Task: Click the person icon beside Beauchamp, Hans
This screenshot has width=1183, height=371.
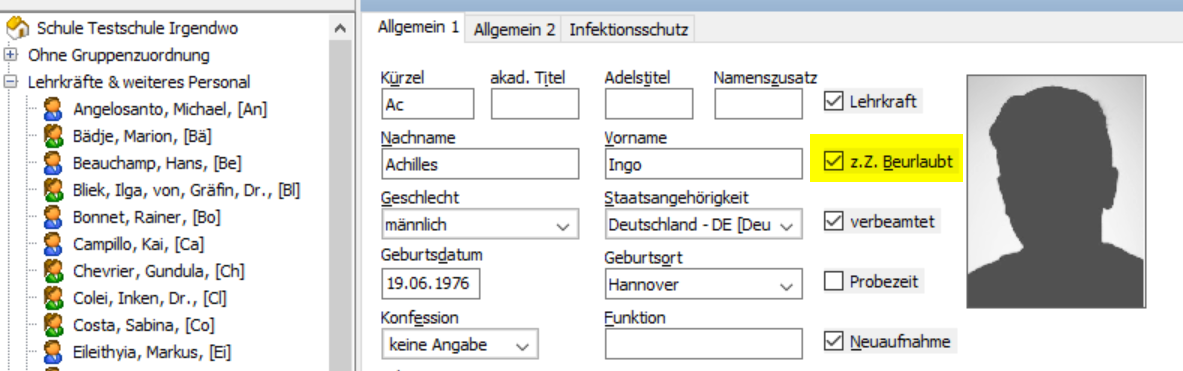Action: [53, 163]
